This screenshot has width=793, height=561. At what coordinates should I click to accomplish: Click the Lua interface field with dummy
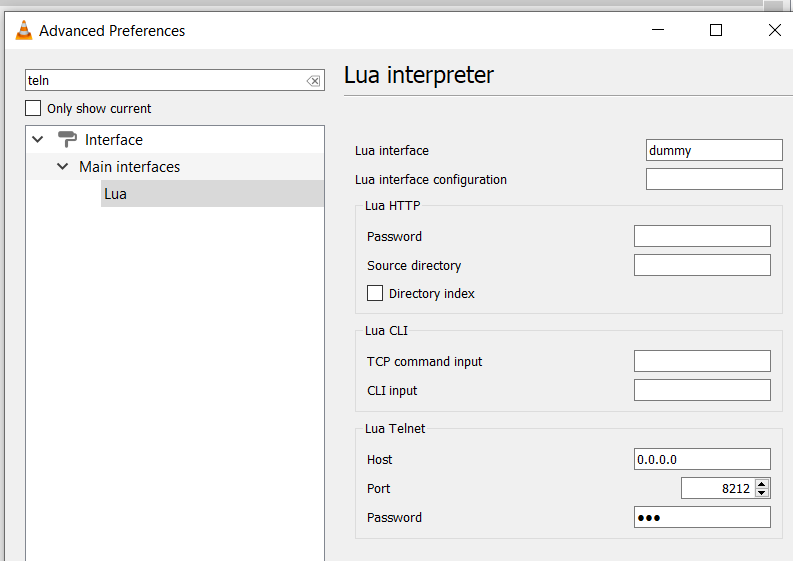tap(714, 150)
